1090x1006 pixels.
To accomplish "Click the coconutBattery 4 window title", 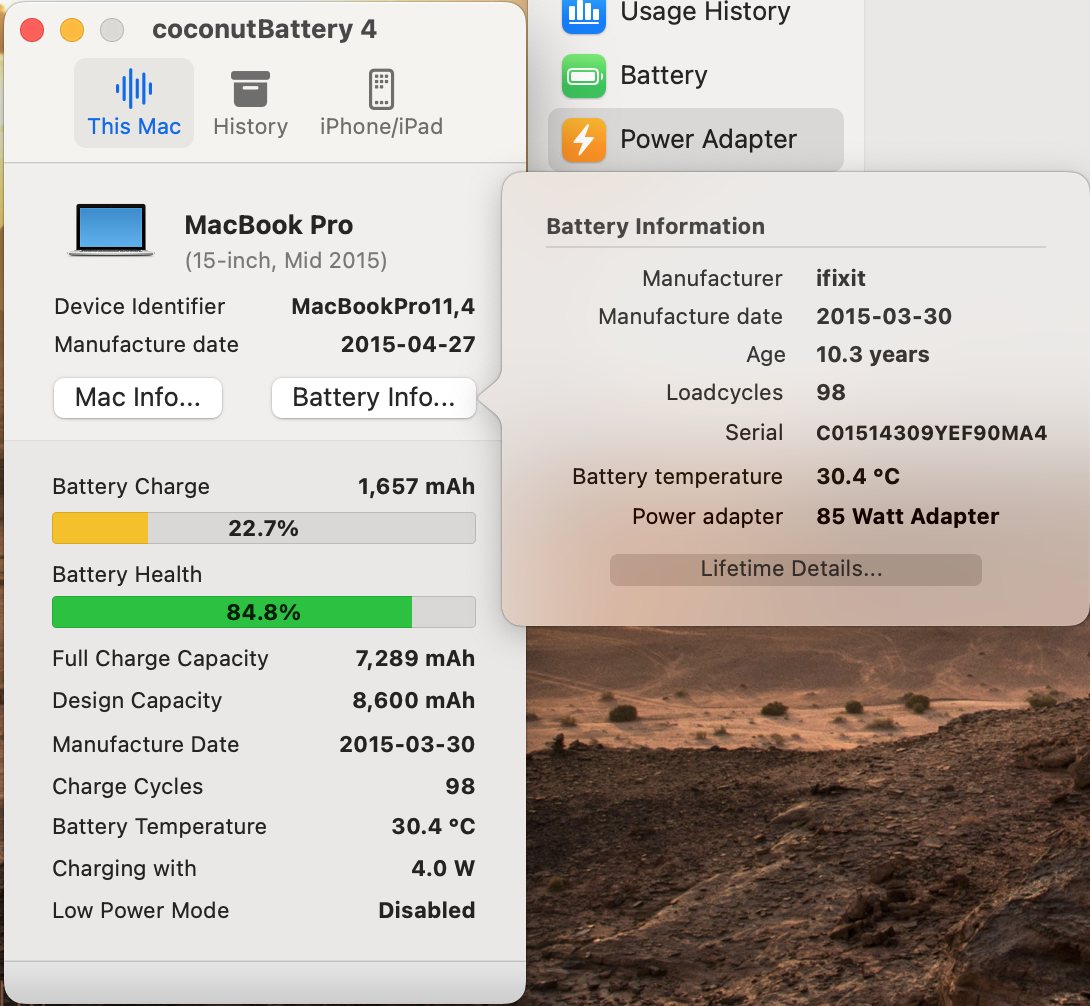I will click(264, 29).
